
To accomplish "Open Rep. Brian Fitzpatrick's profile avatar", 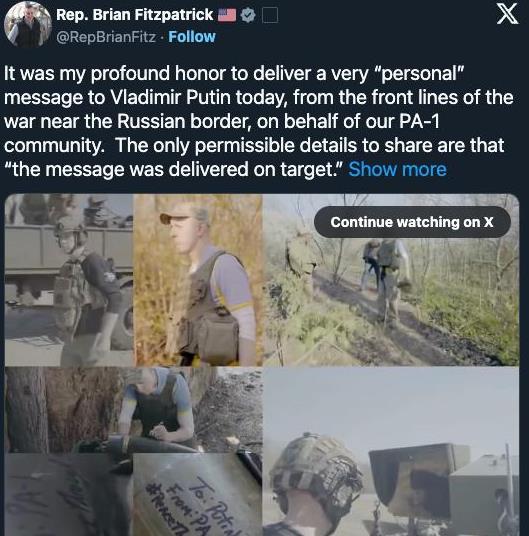I will point(28,24).
